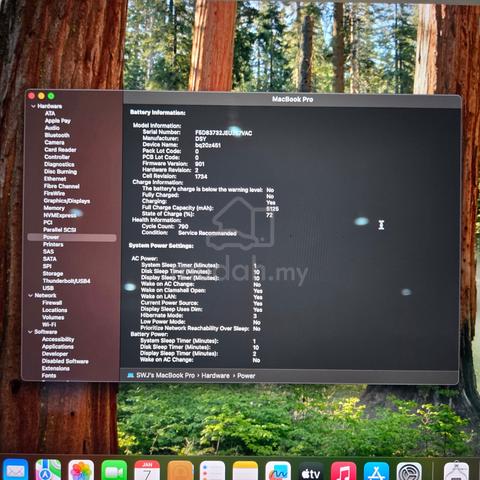Screen dimensions: 480x480
Task: Open the Controller sidebar entry
Action: 57,157
